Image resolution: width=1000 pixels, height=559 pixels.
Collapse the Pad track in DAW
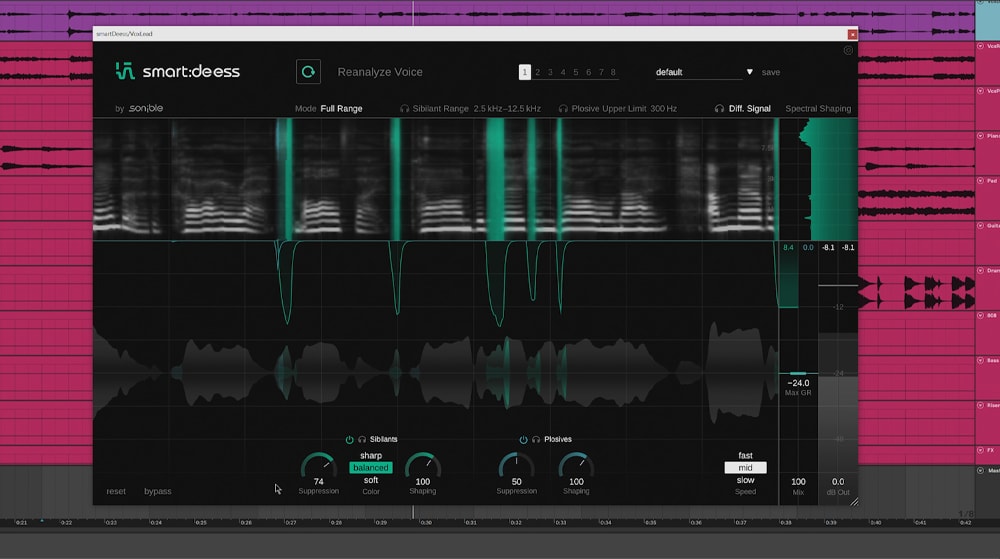(980, 181)
